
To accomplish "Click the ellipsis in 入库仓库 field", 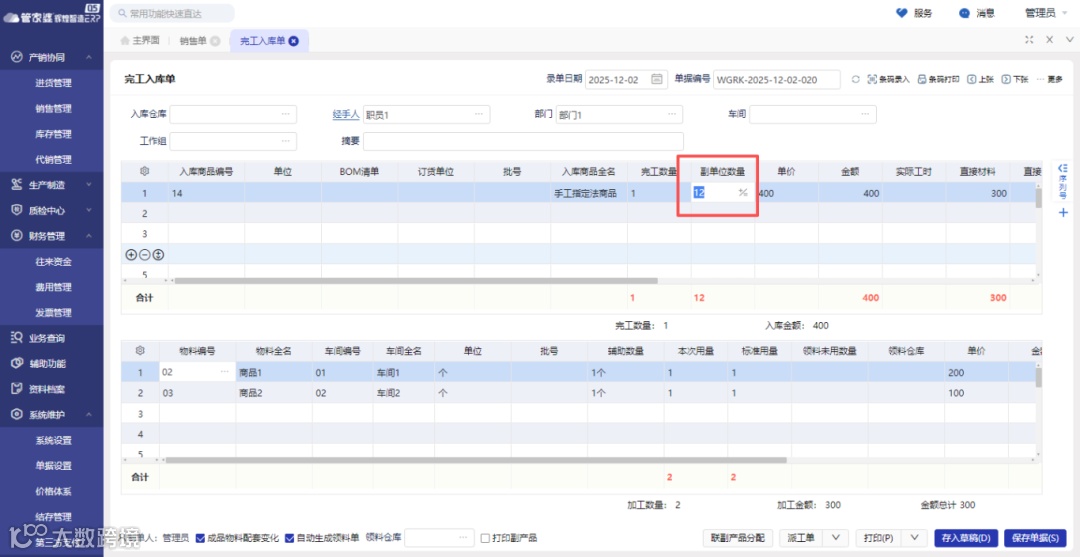I will pos(285,114).
